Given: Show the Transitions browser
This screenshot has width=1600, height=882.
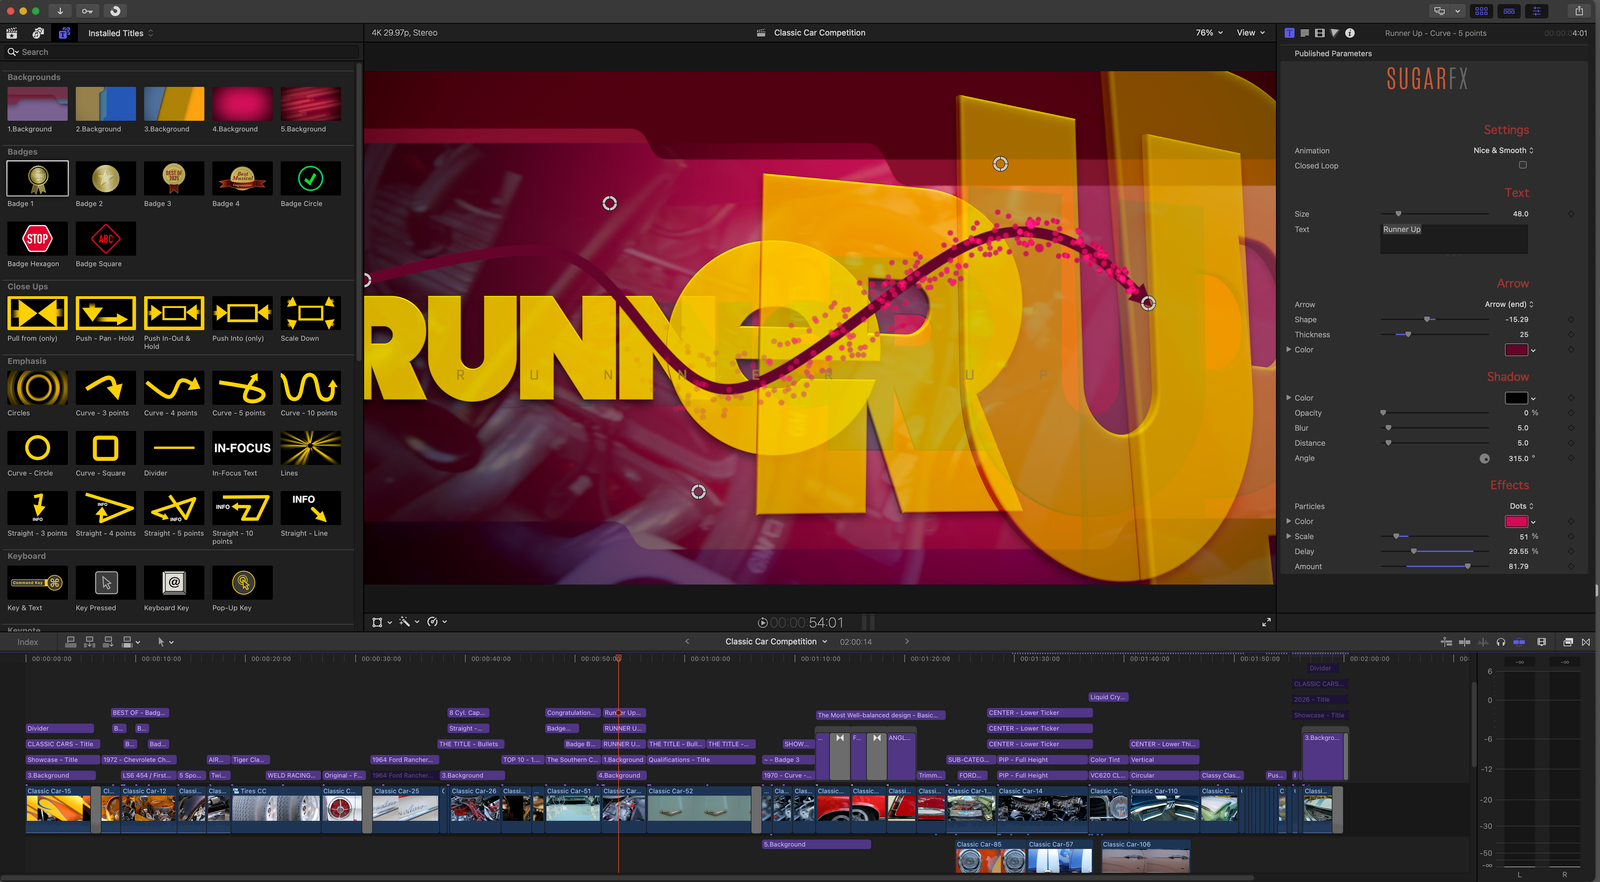Looking at the screenshot, I should click(x=1586, y=642).
